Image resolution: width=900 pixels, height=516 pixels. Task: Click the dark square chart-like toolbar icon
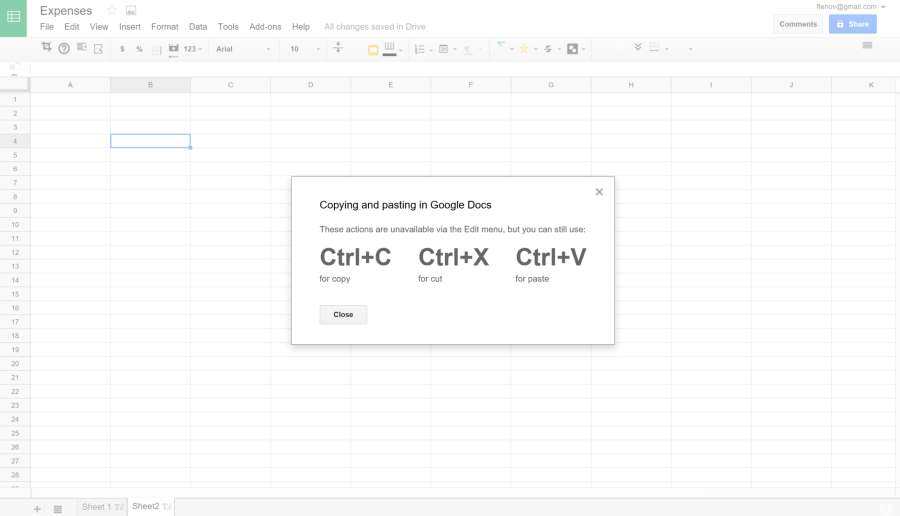(572, 49)
